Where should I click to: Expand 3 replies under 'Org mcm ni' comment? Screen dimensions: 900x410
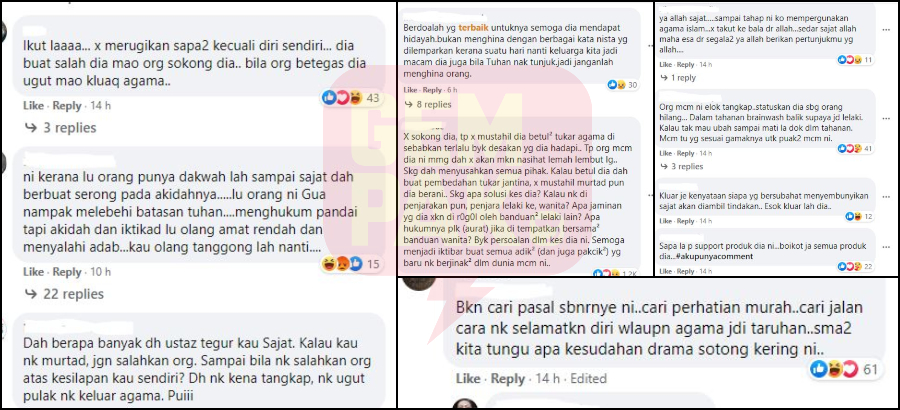(681, 167)
